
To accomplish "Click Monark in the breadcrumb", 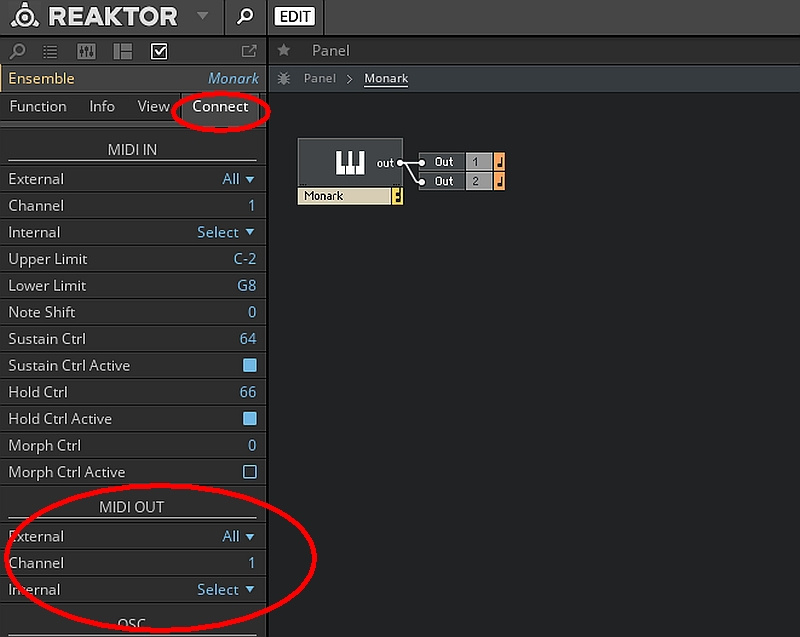I will pyautogui.click(x=386, y=79).
